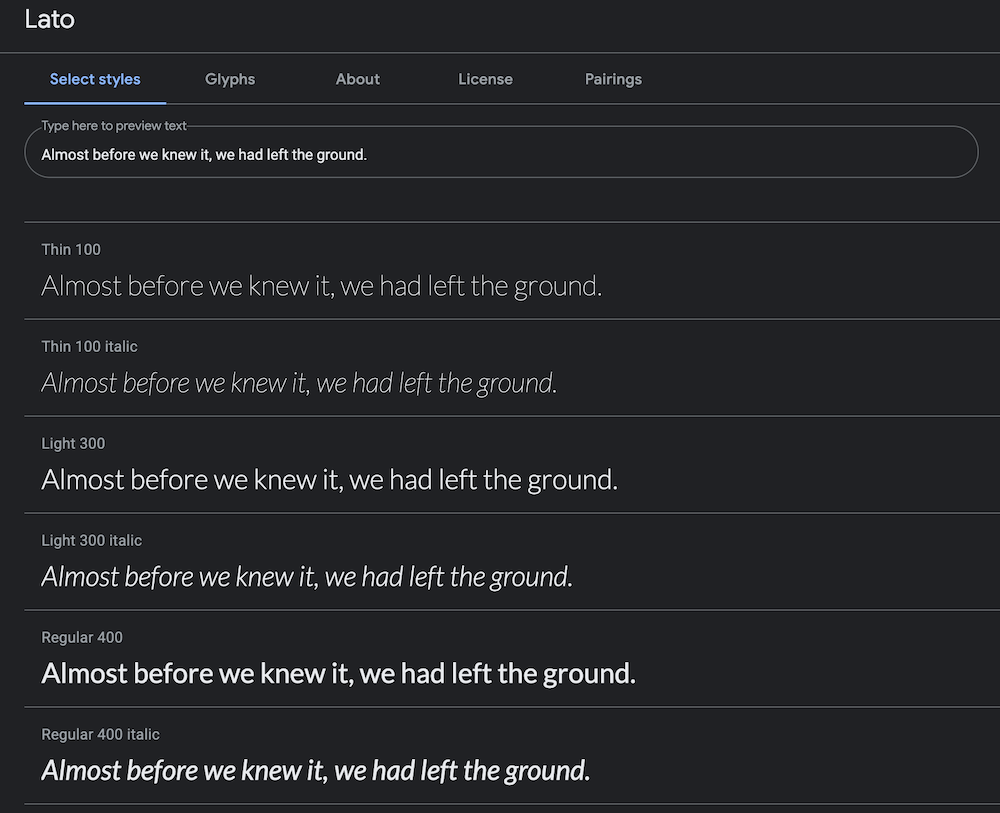Pick the Light 300 italic preview sentence
Screen dimensions: 1000x813
coord(307,577)
